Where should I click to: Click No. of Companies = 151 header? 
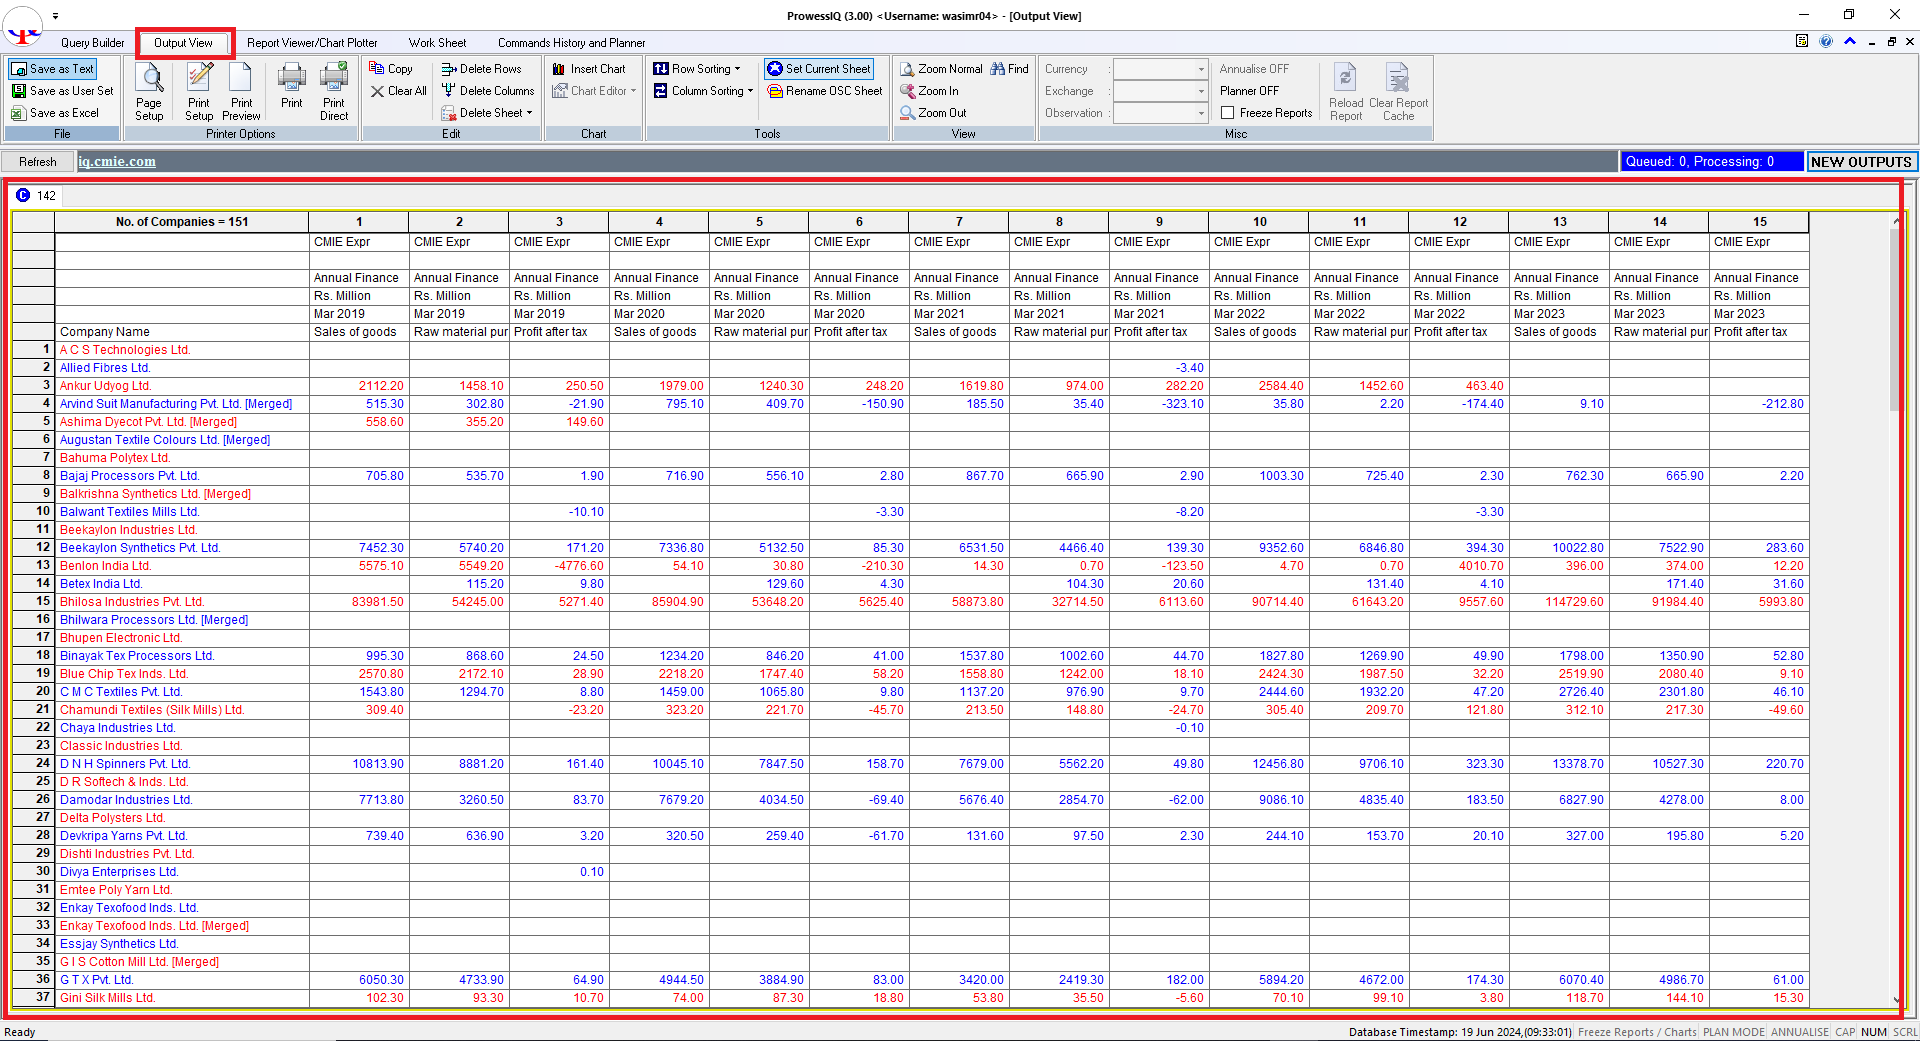point(182,222)
